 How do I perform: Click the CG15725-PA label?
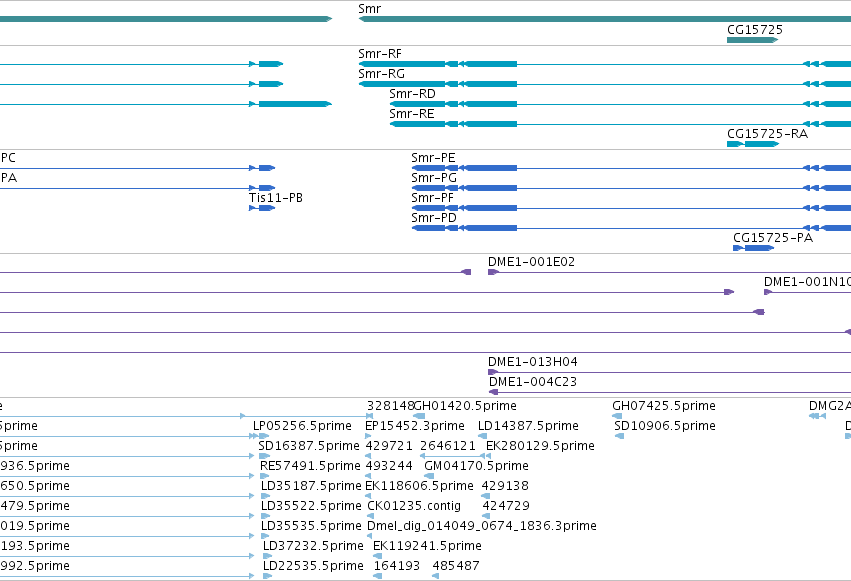click(773, 238)
